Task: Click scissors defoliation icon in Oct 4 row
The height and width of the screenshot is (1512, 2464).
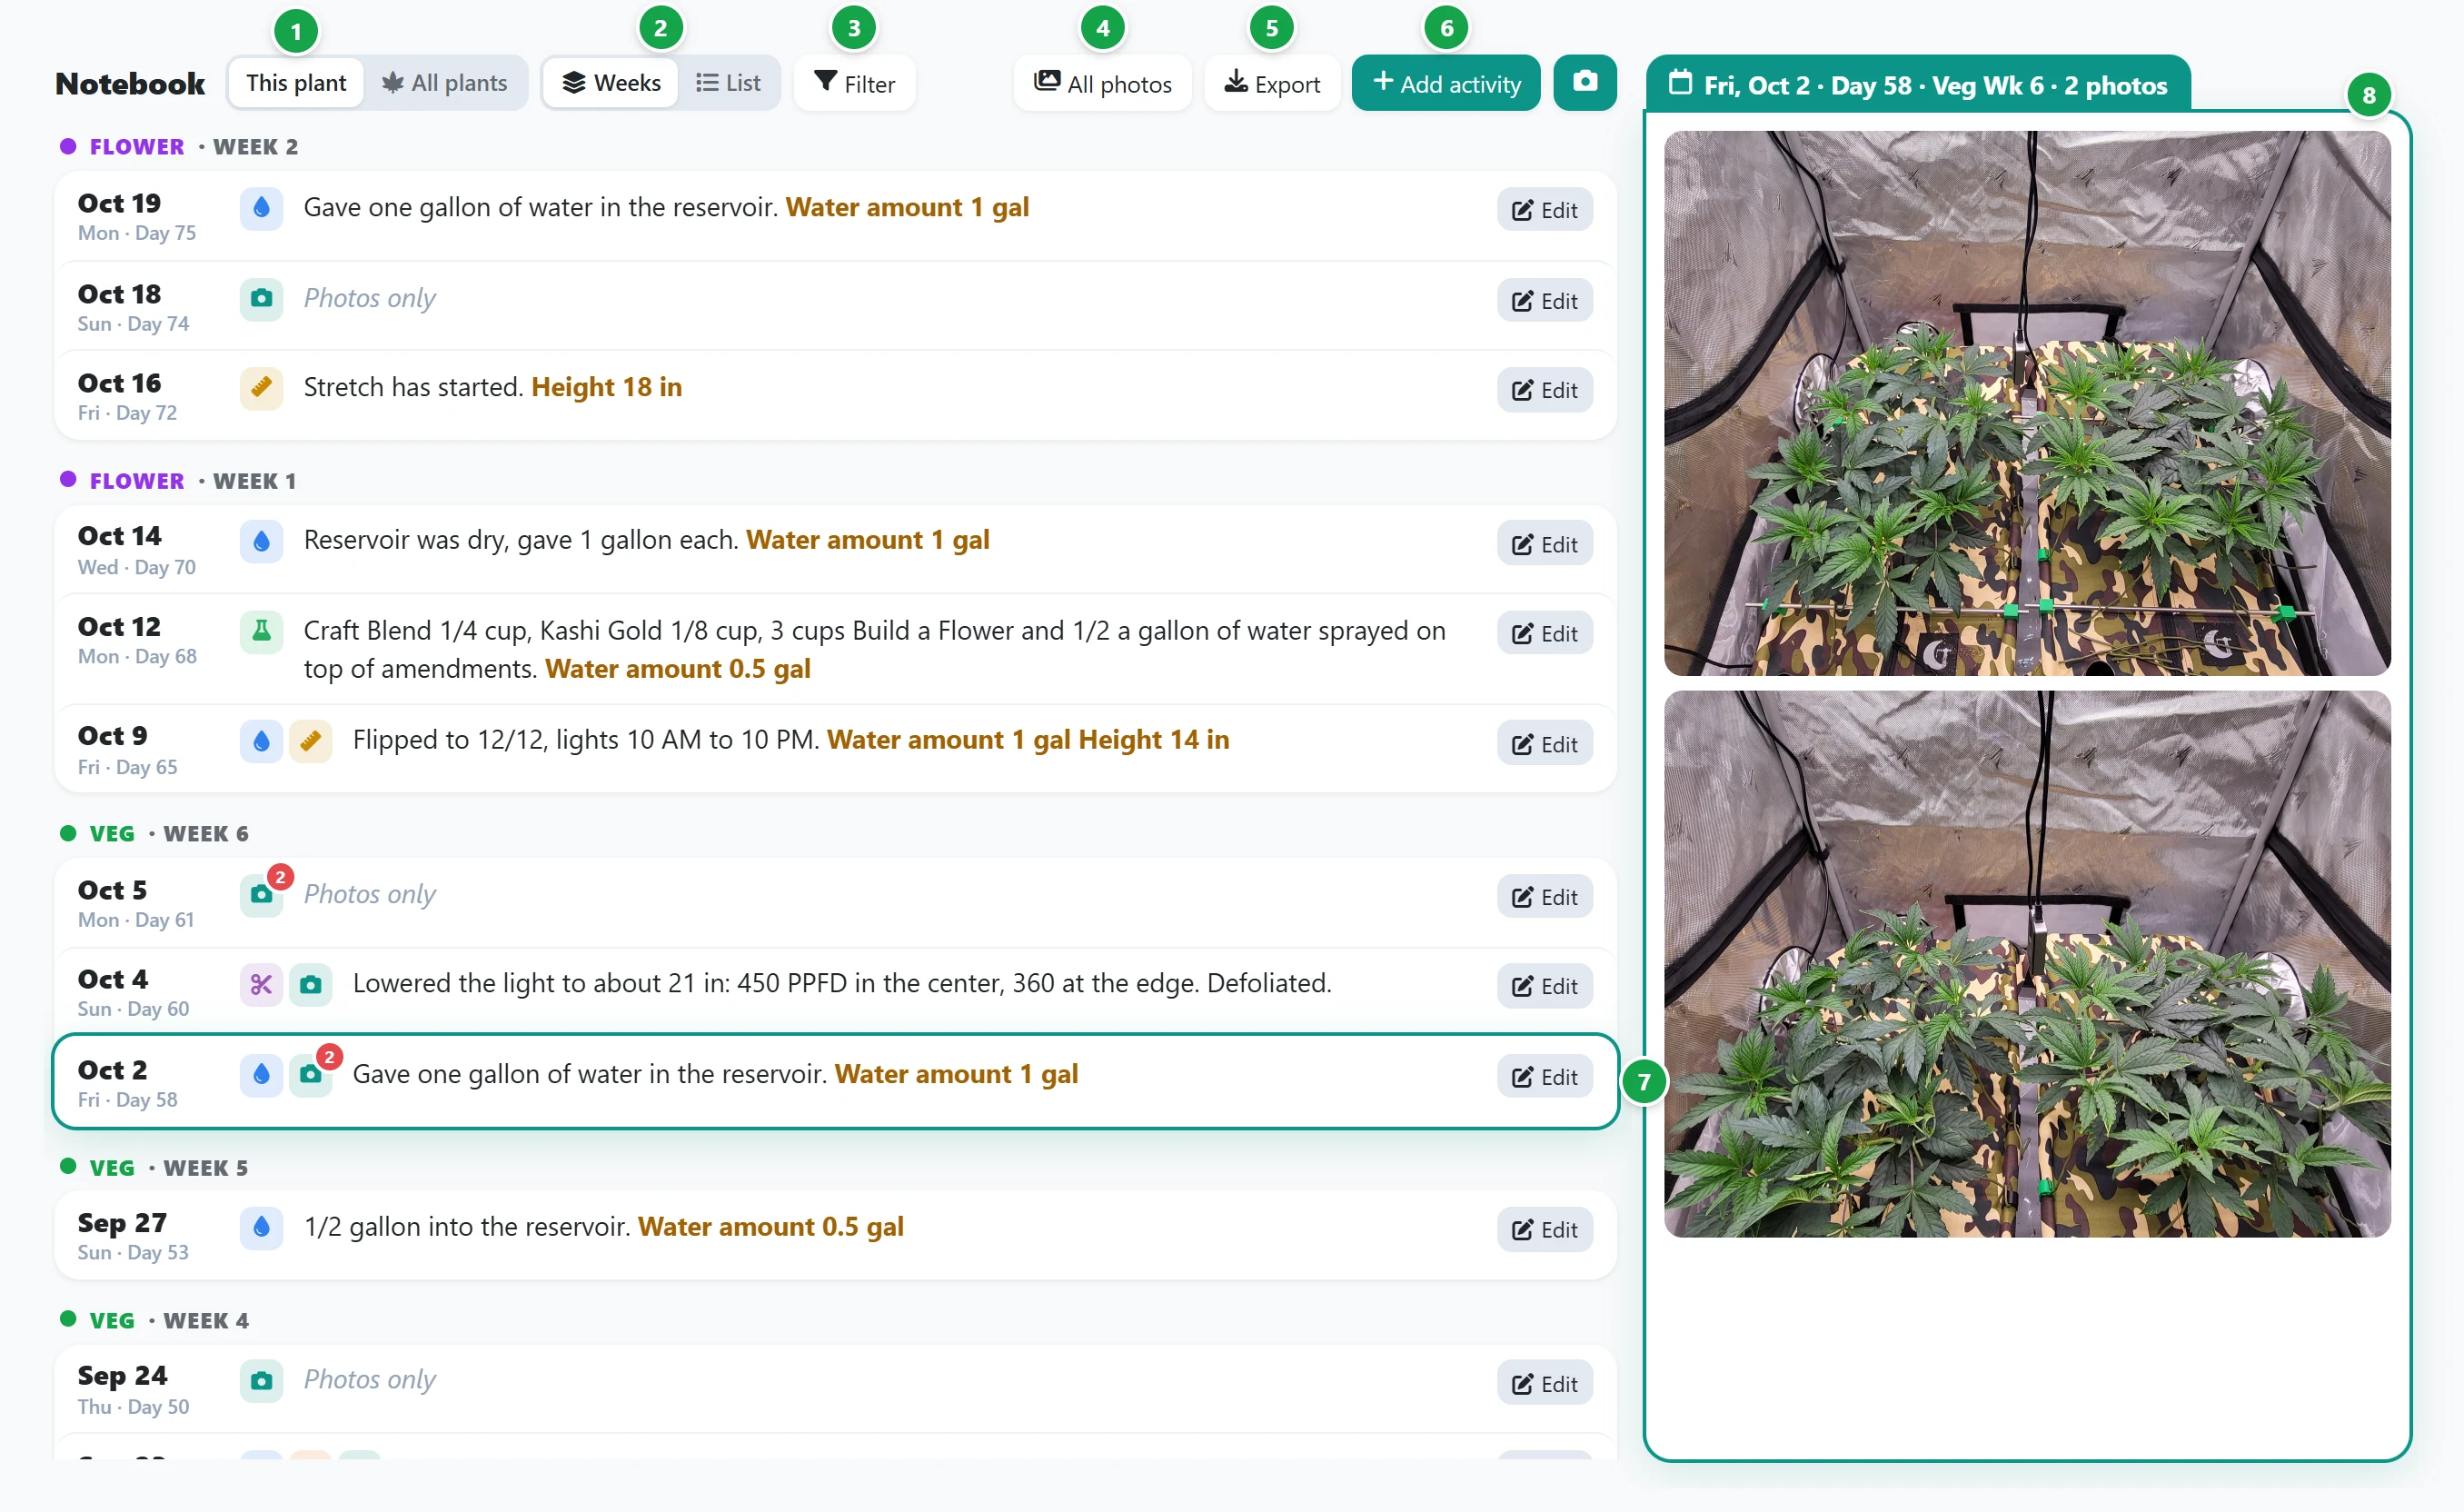Action: (x=261, y=985)
